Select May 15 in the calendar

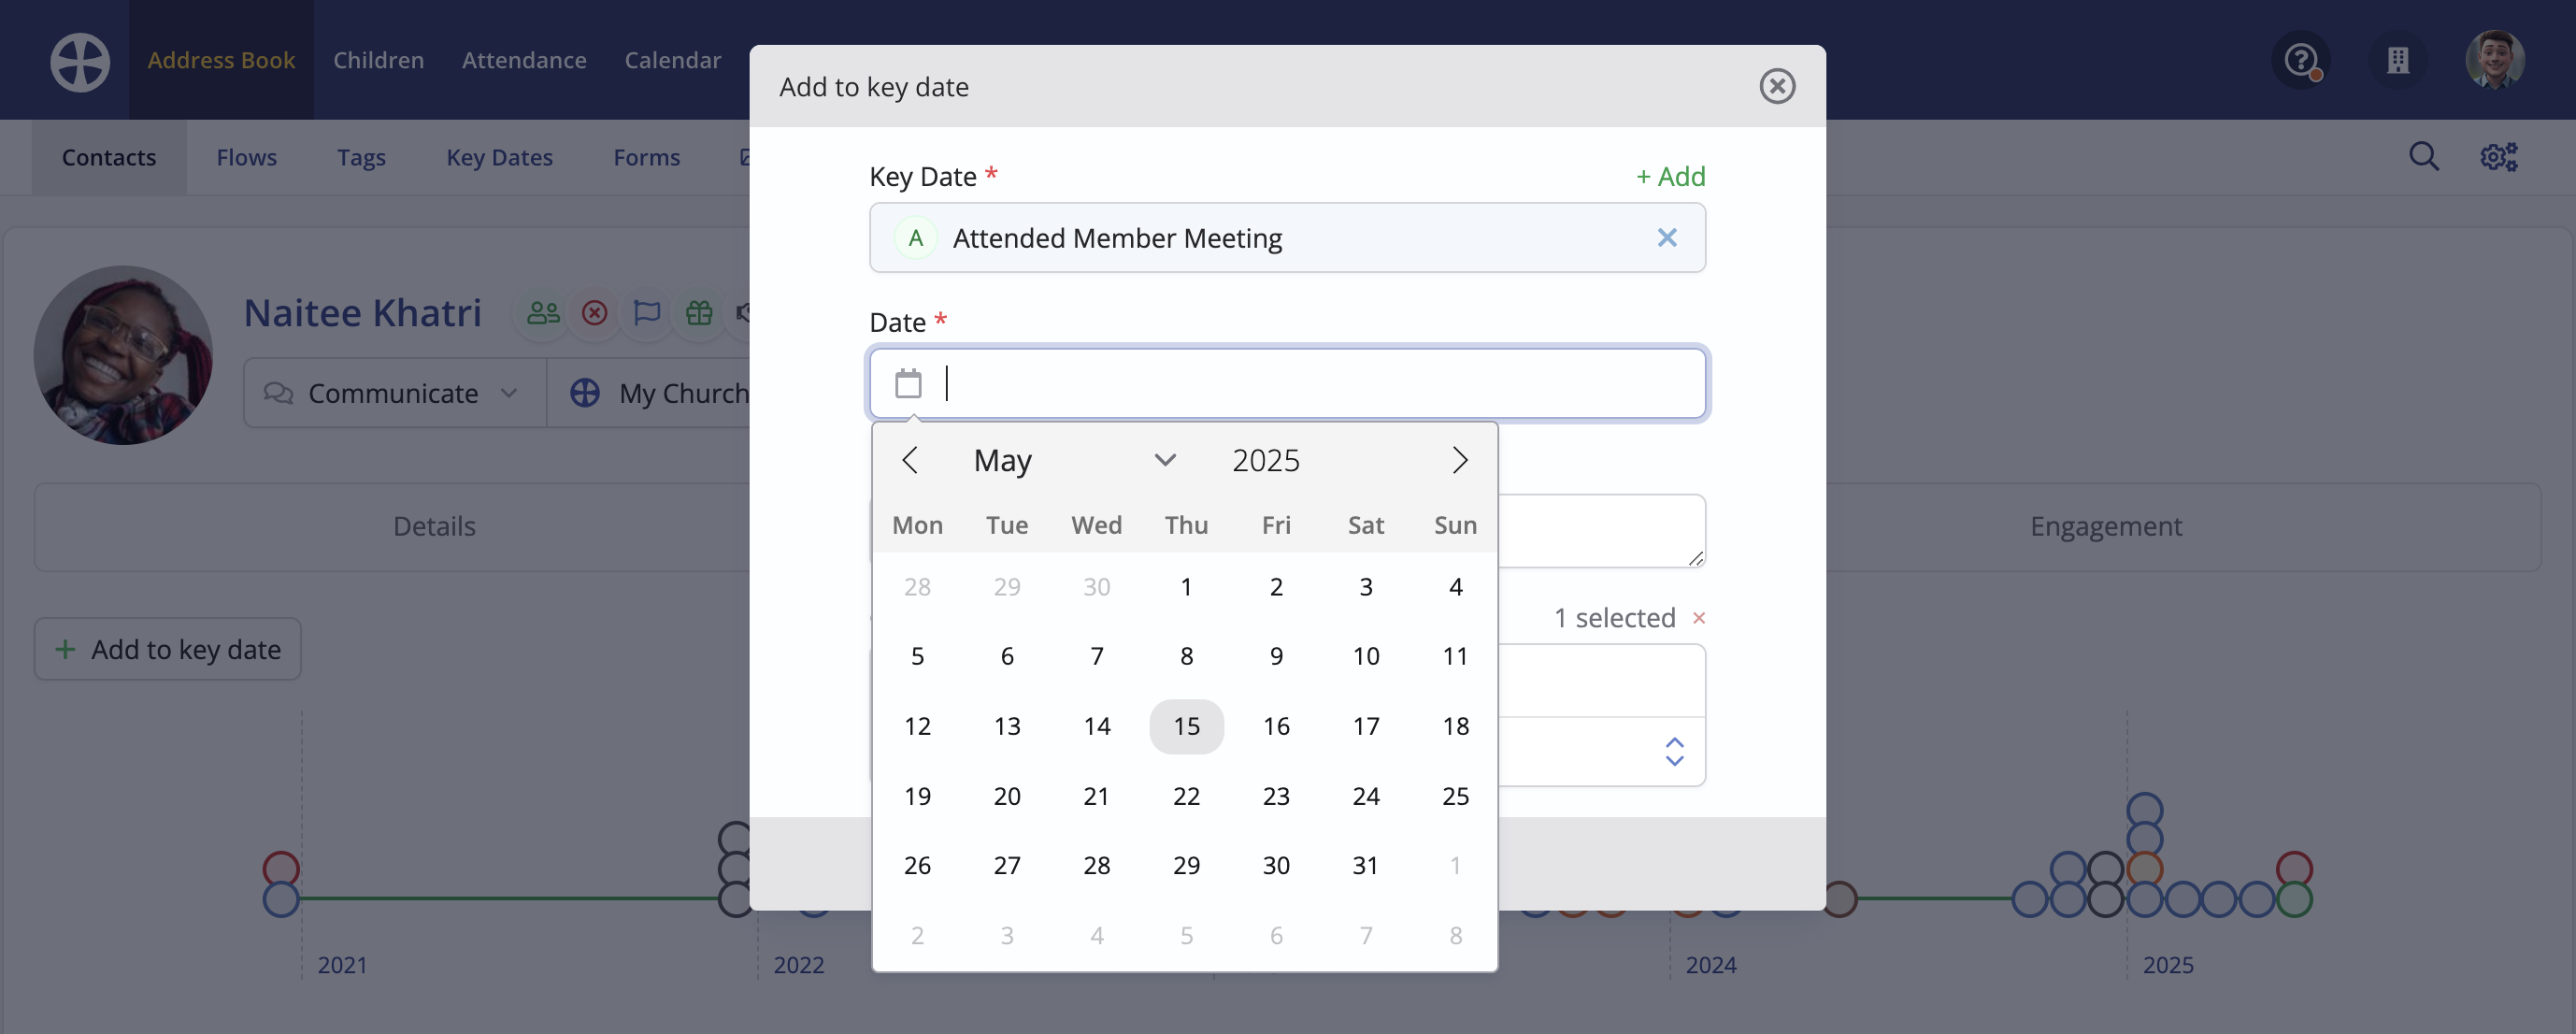(x=1186, y=726)
